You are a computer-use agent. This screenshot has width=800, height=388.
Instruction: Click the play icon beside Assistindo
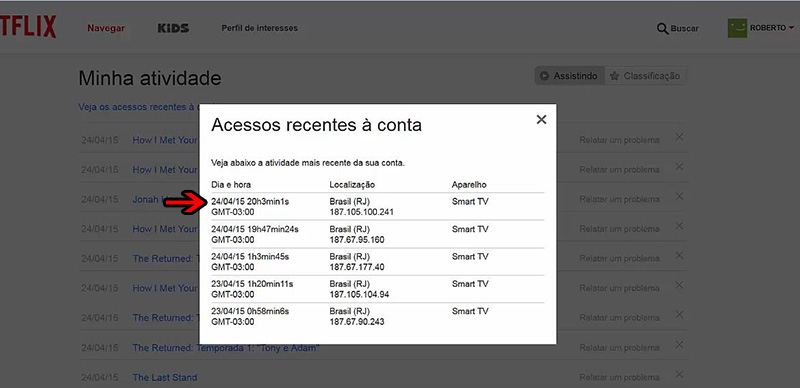(544, 76)
